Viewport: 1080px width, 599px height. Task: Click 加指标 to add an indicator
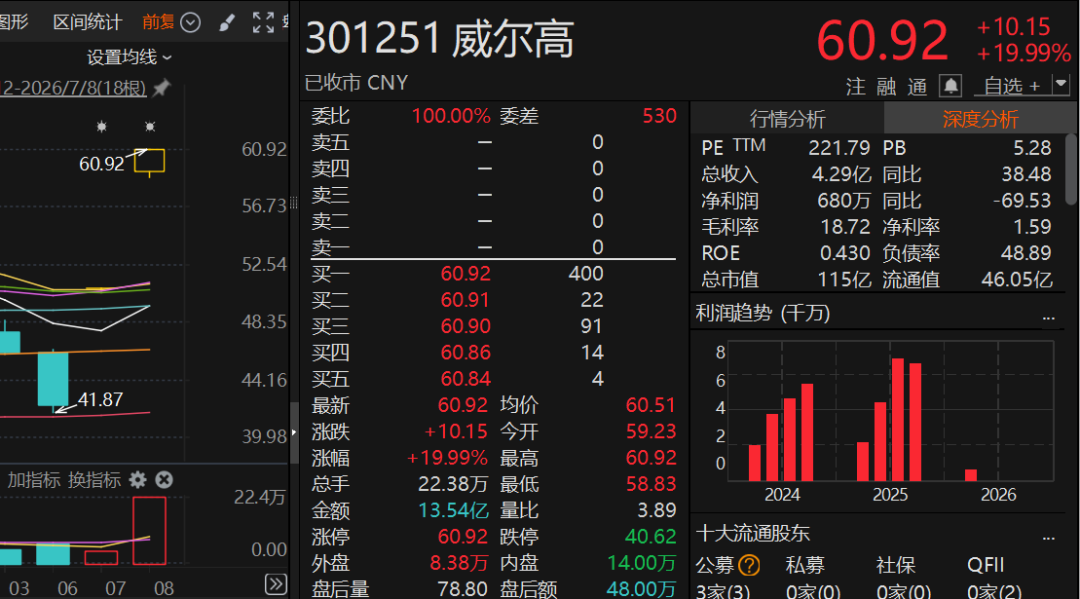tap(34, 480)
